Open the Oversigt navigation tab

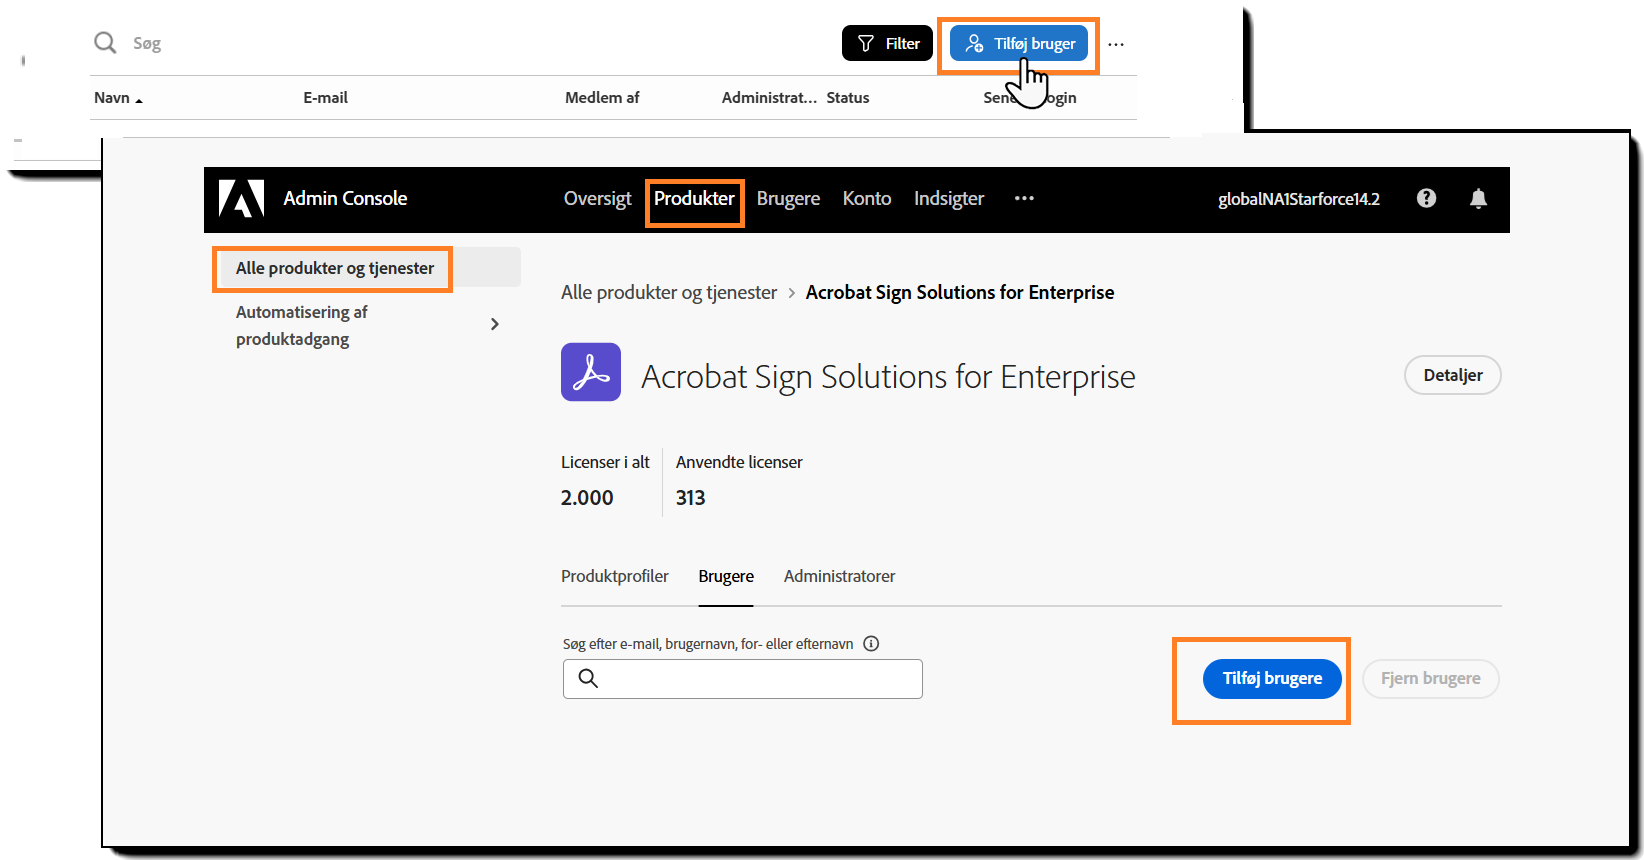(597, 198)
